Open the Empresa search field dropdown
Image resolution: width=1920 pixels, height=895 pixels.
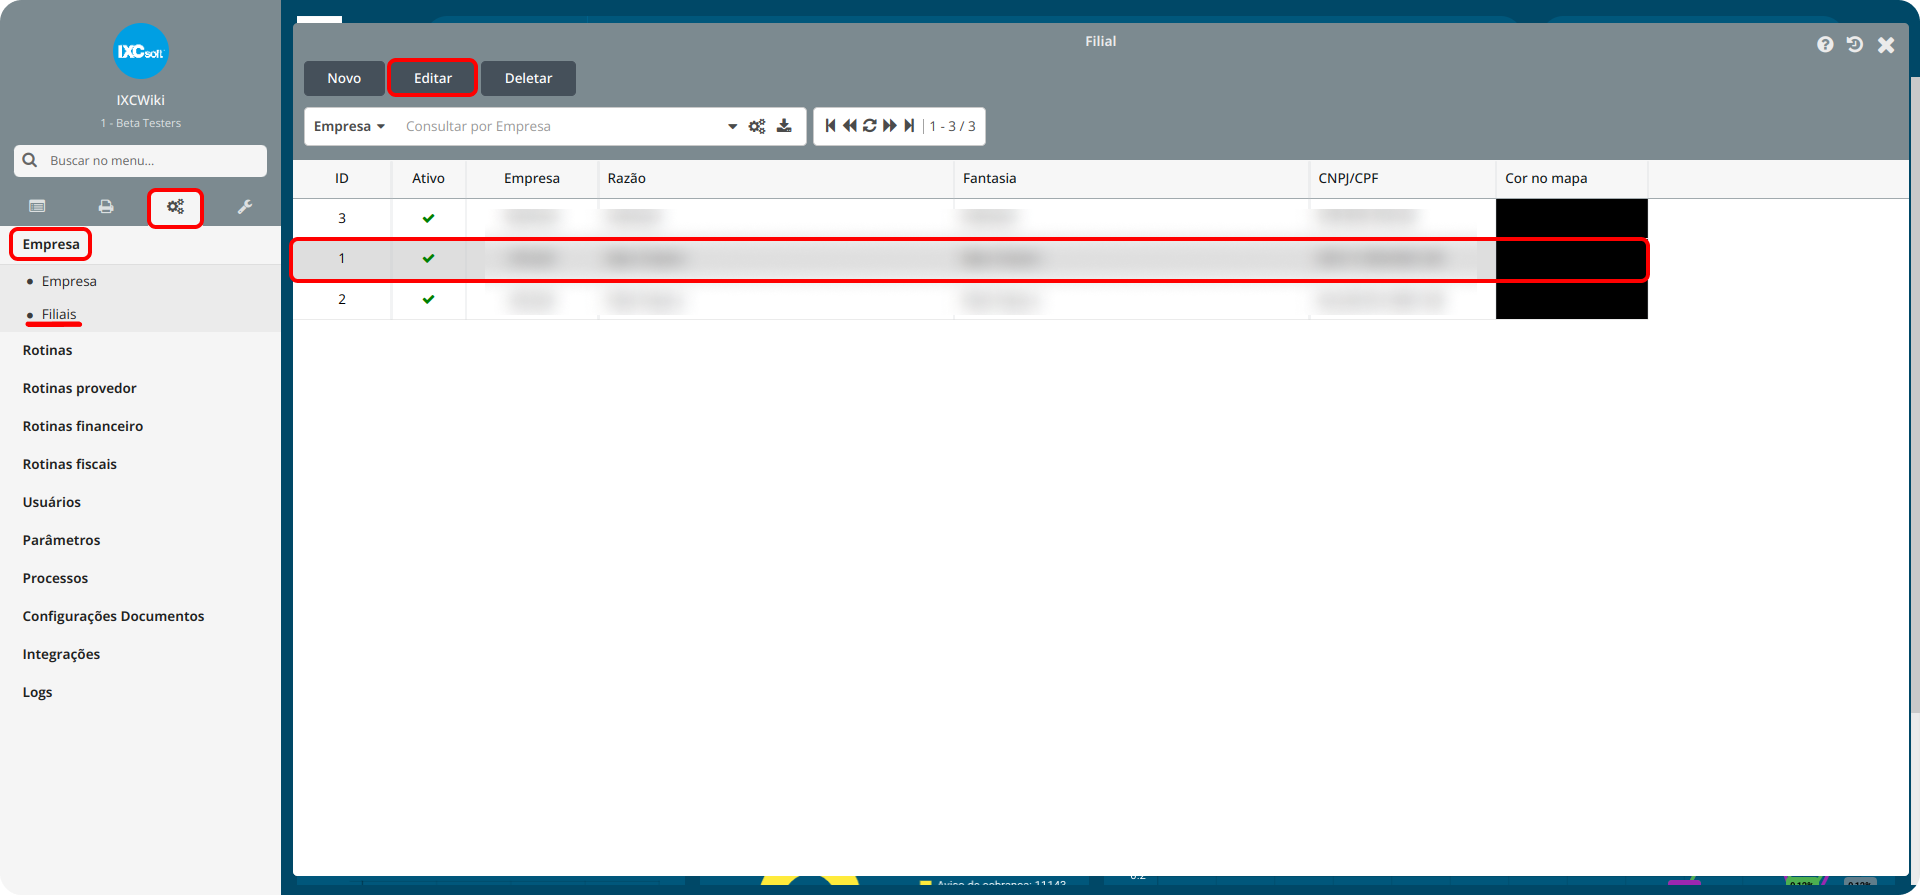[349, 126]
